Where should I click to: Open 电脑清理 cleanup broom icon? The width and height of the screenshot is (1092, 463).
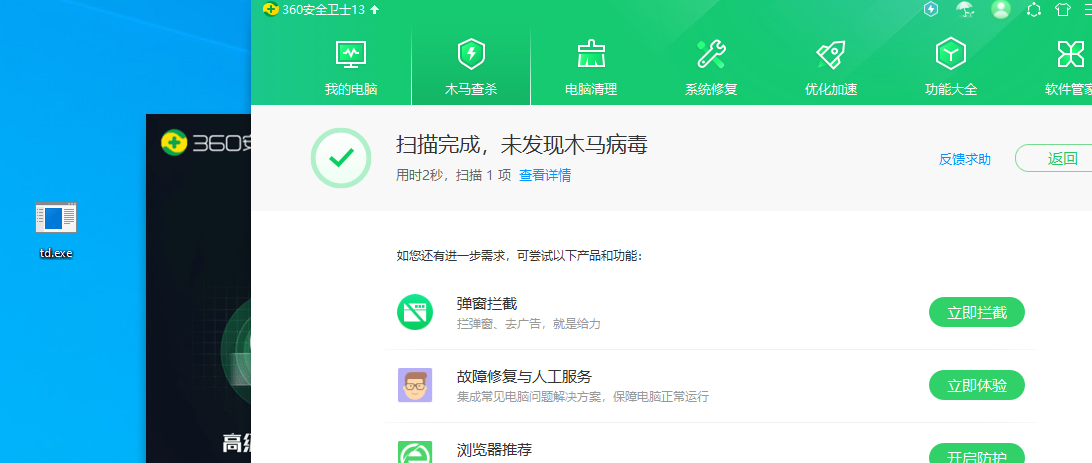(x=591, y=68)
